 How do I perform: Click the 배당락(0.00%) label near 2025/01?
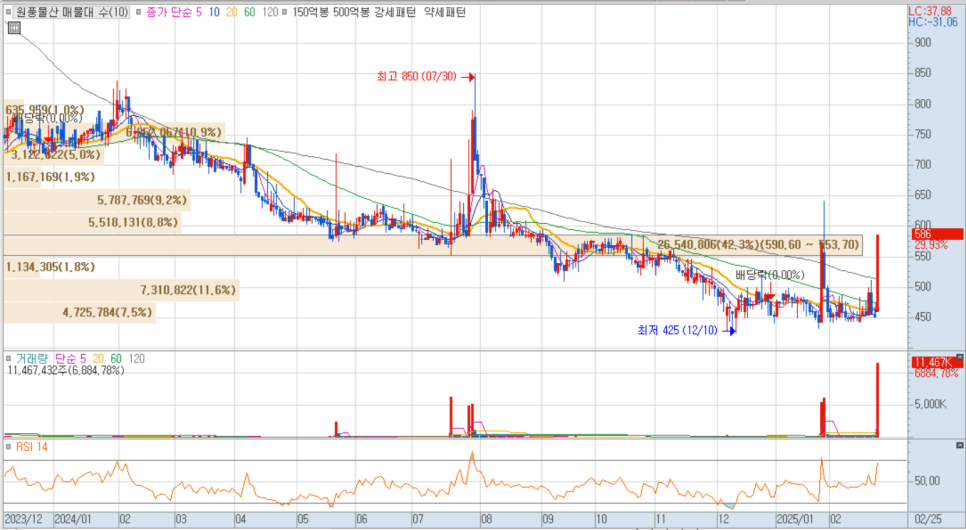(x=769, y=275)
